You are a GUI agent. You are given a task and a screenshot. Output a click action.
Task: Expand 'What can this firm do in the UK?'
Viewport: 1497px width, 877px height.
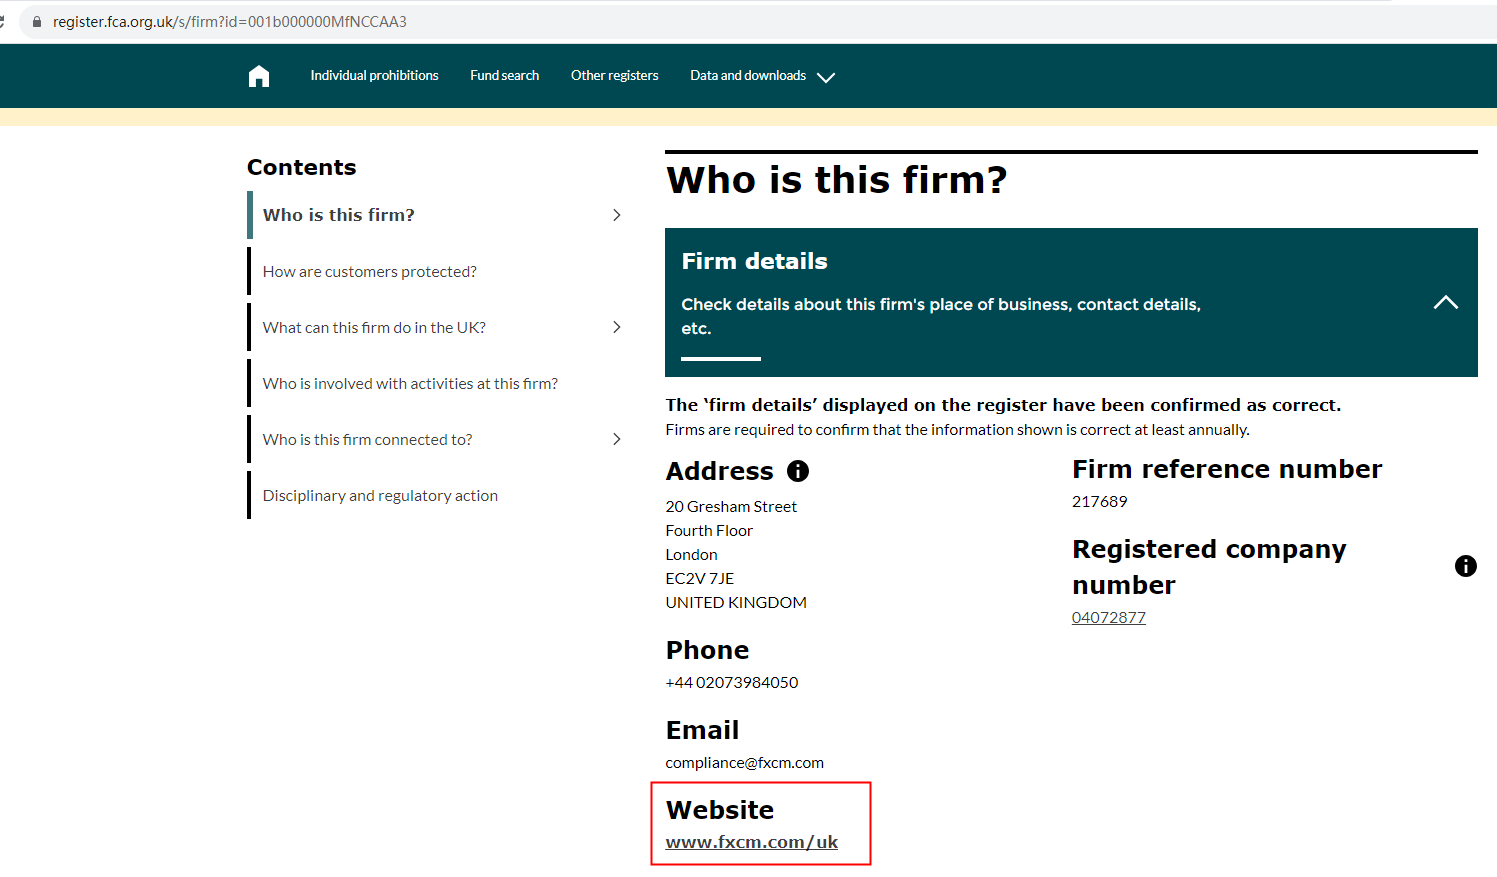[x=616, y=327]
